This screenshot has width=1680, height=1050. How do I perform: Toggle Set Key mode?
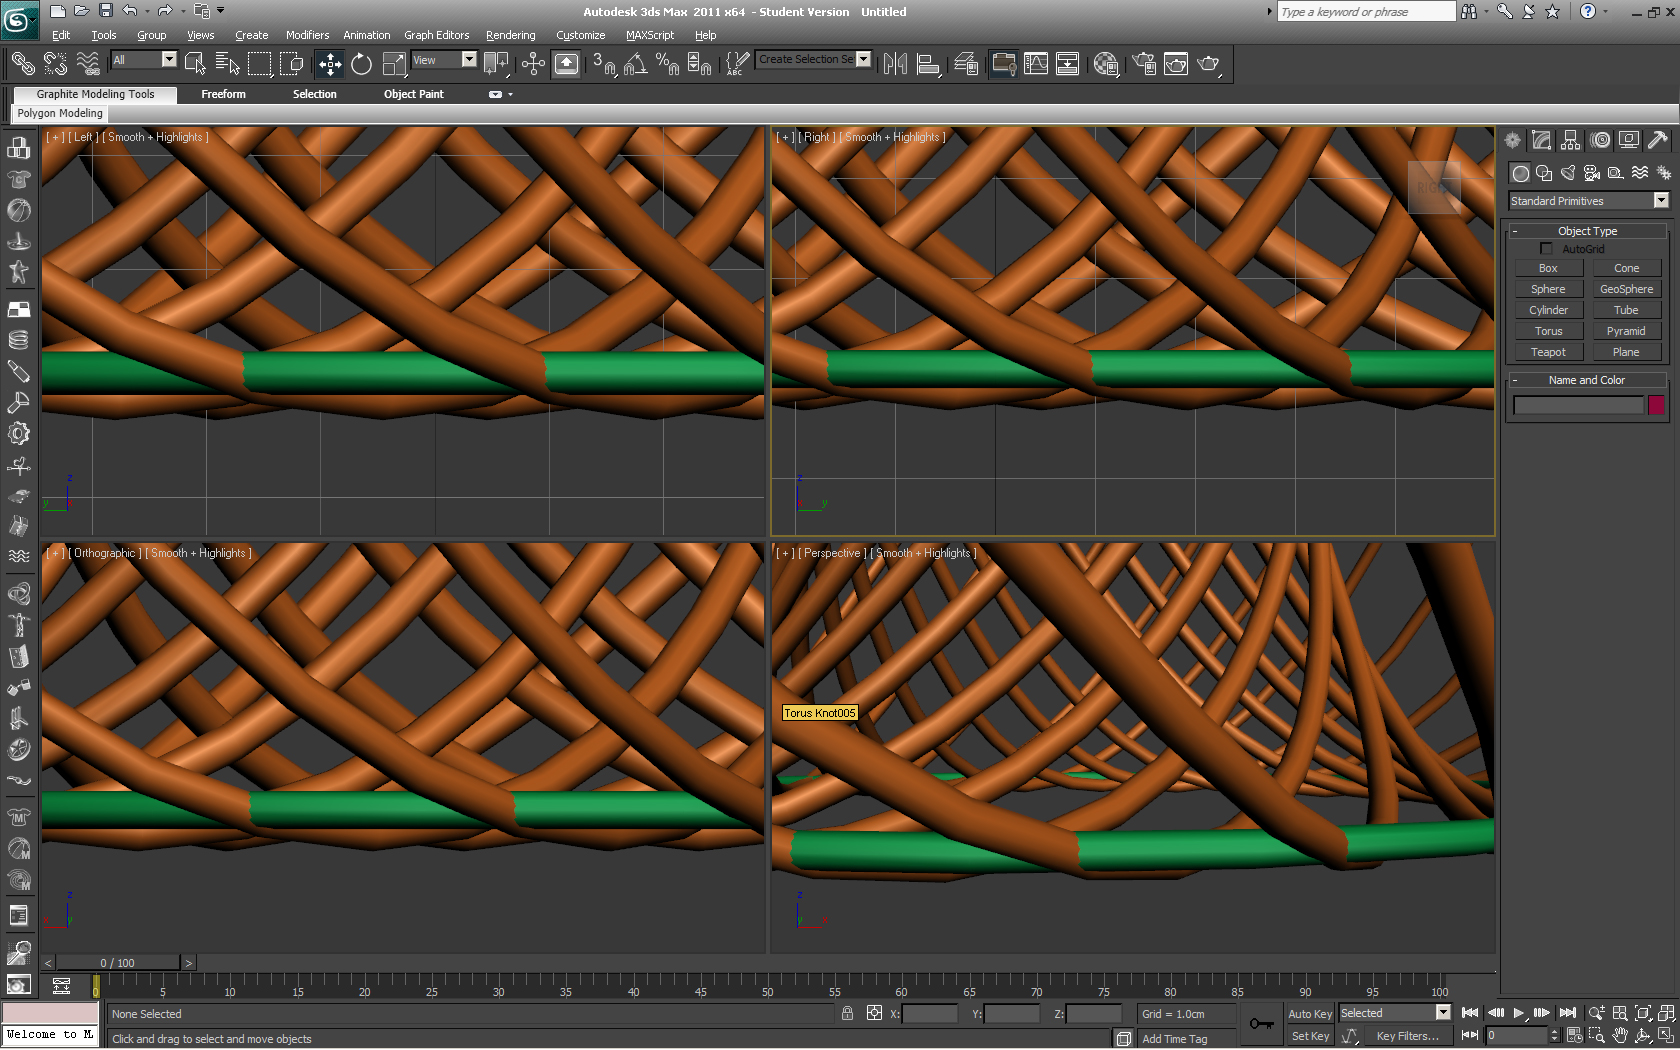point(1309,1036)
